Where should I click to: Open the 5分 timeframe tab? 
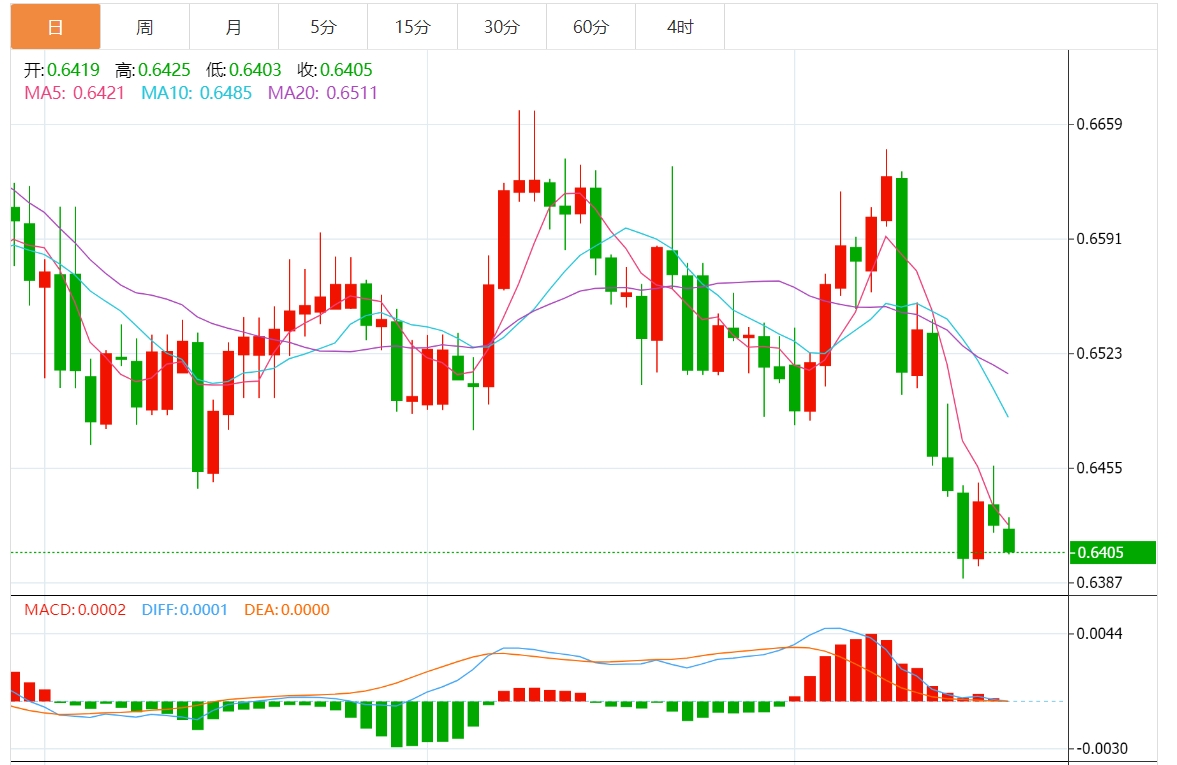click(324, 27)
